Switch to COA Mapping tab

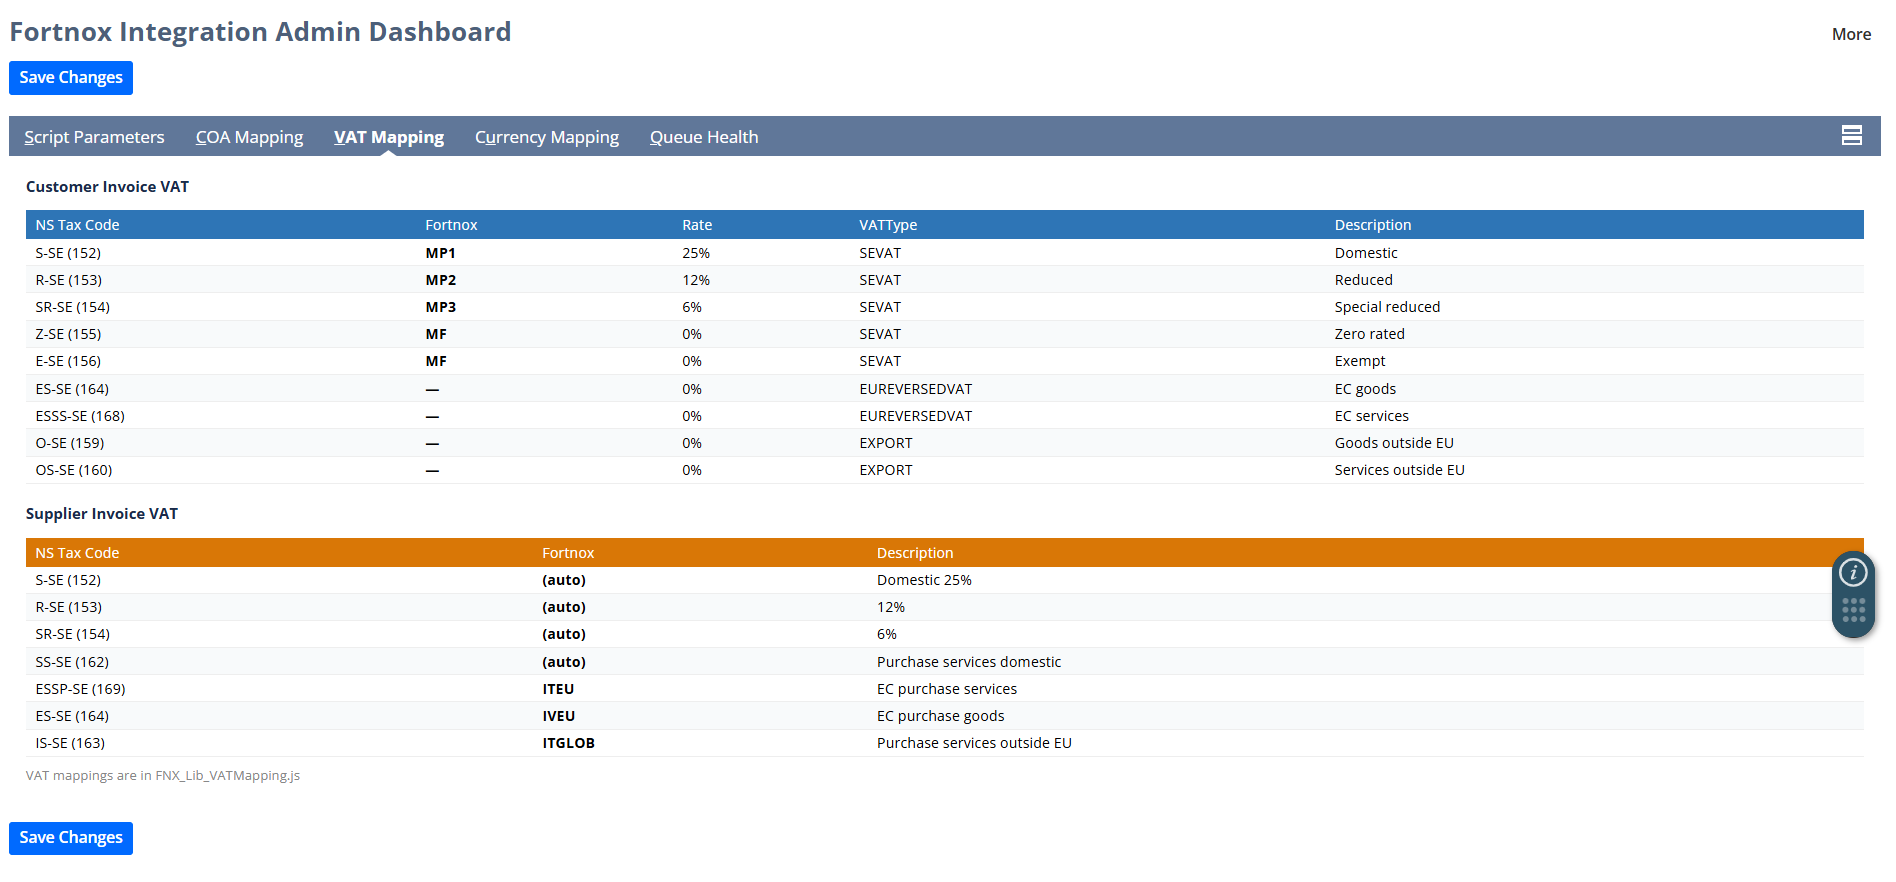click(249, 137)
